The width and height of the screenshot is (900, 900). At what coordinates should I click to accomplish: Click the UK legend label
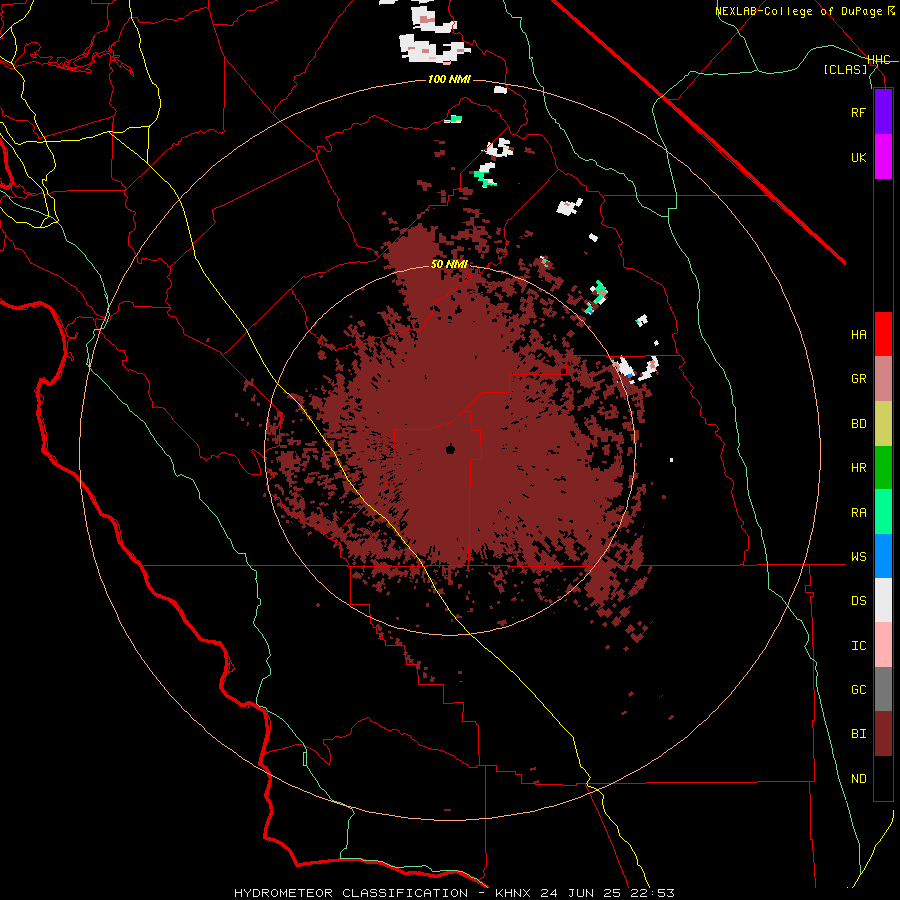point(858,157)
